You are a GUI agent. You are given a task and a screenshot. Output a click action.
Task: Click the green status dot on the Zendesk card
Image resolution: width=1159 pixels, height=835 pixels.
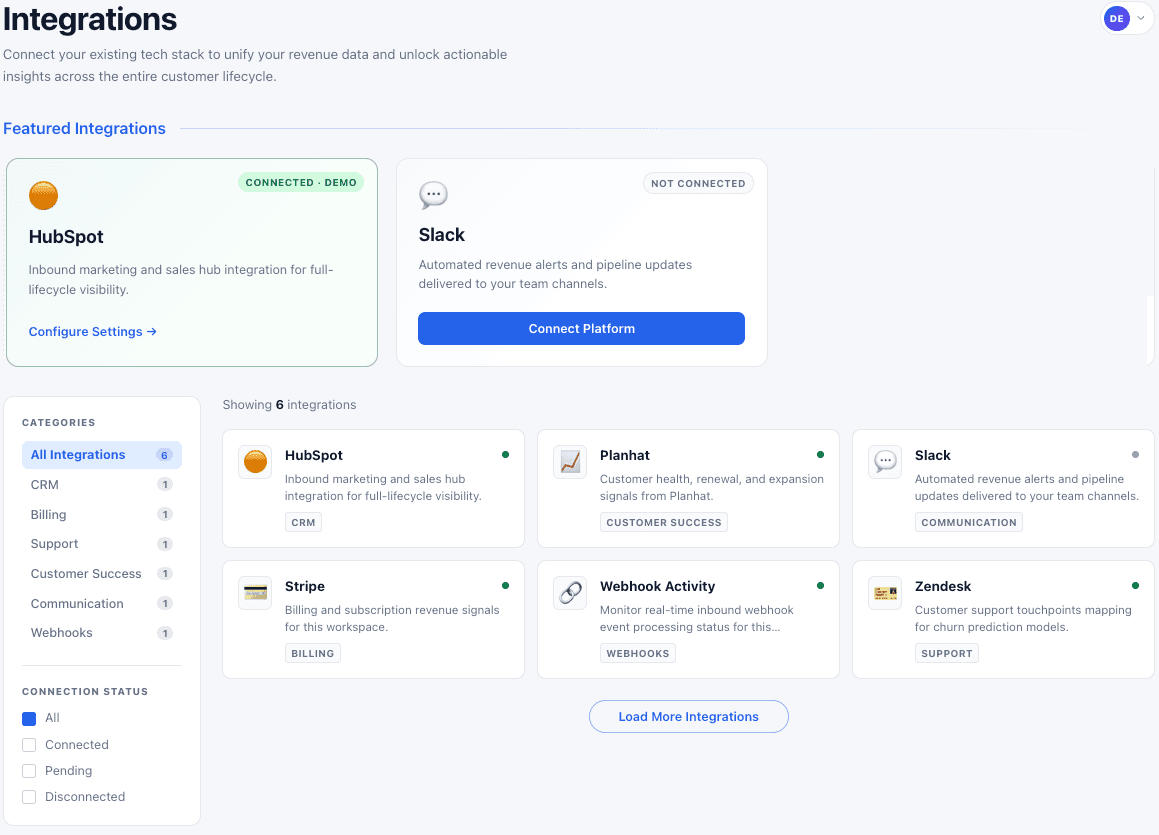click(x=1135, y=585)
